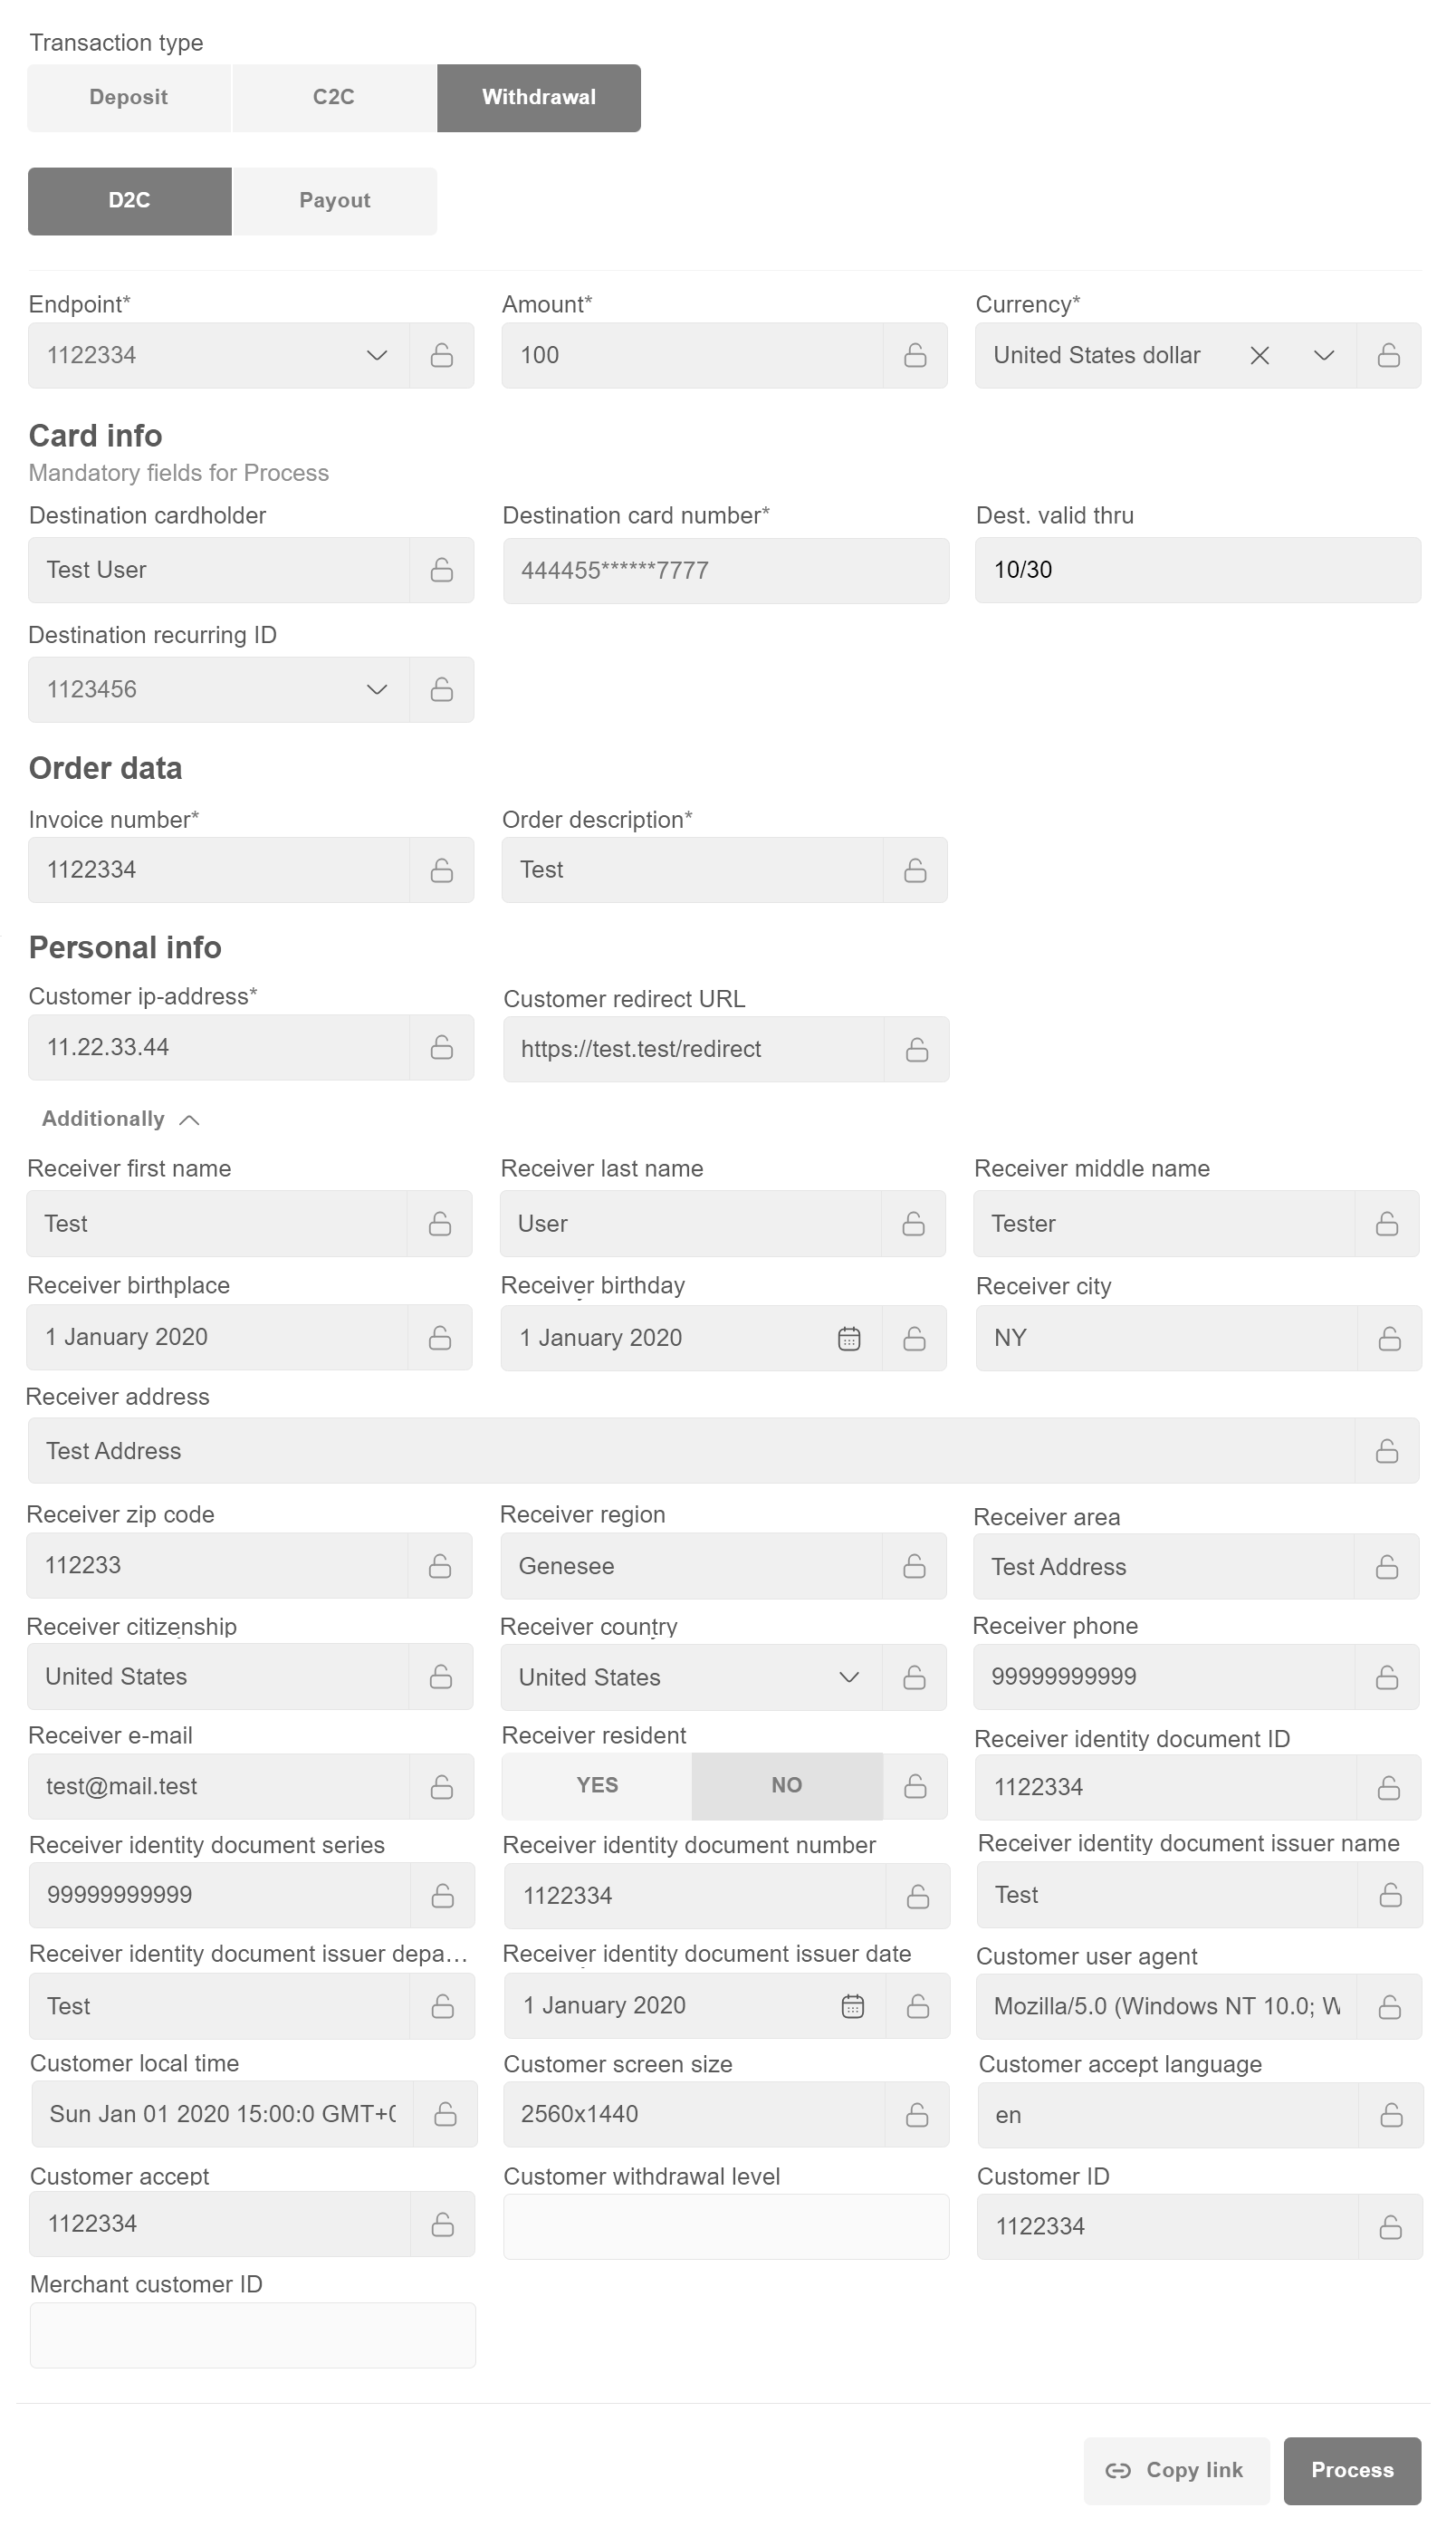Open calendar for identity document issuer date
This screenshot has height=2527, width=1456.
point(852,2005)
